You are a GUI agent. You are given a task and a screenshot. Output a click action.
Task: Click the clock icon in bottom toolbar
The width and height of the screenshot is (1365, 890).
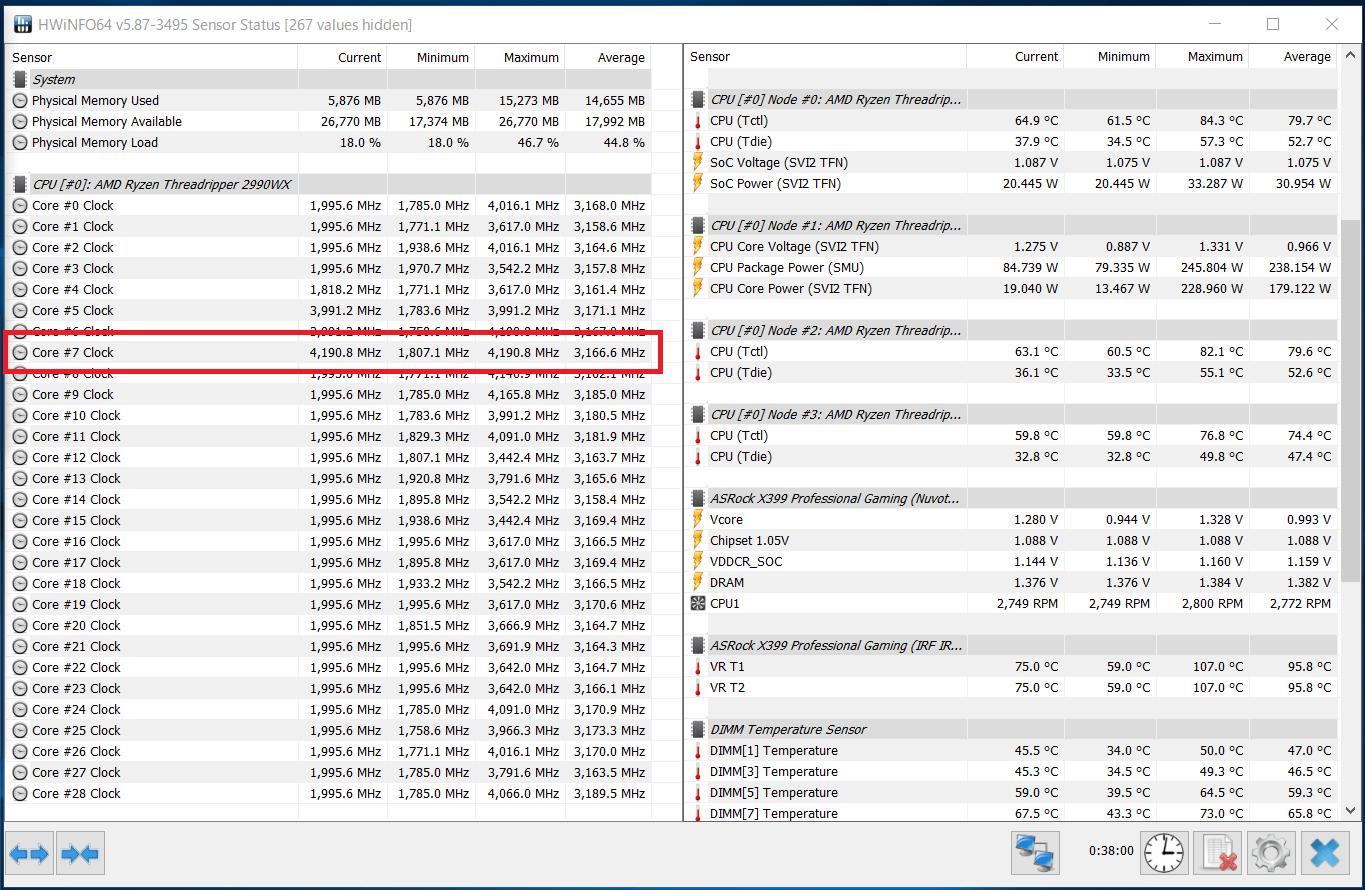(x=1164, y=853)
